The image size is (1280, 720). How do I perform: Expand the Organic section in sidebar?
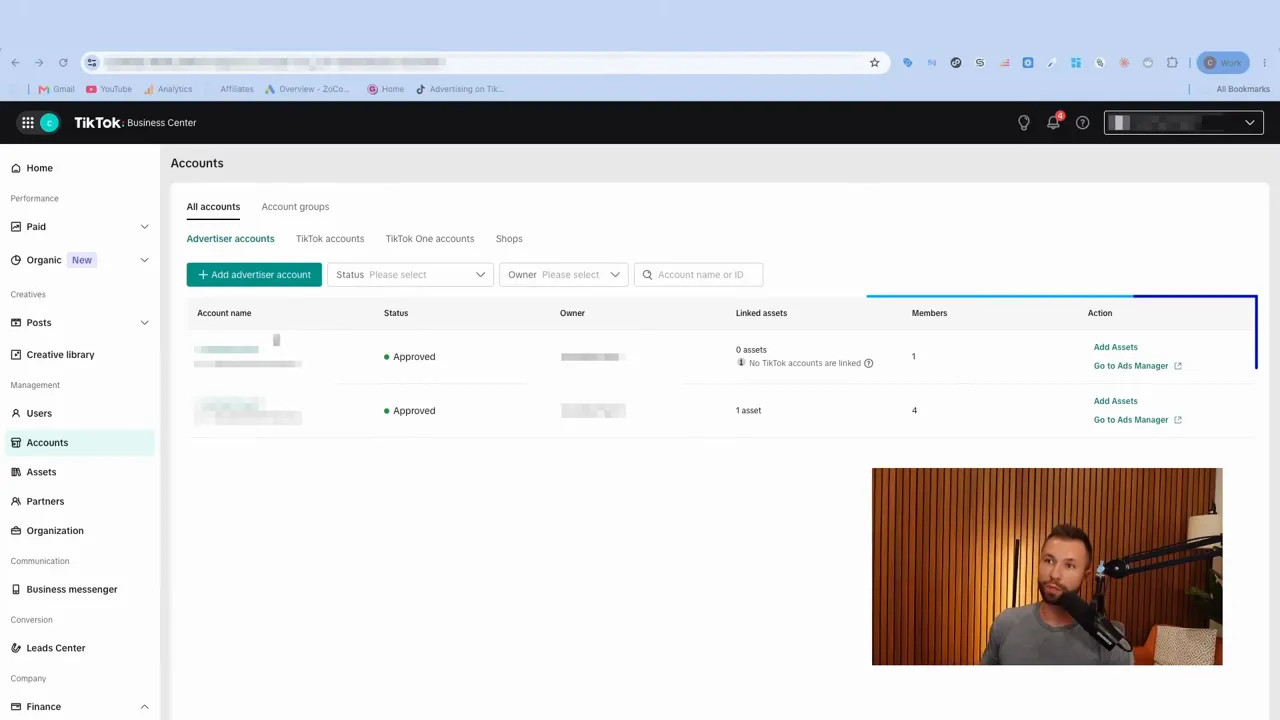click(80, 260)
